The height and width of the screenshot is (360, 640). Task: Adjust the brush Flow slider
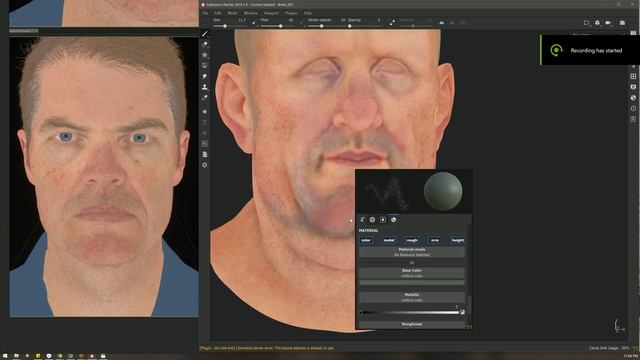pos(278,26)
